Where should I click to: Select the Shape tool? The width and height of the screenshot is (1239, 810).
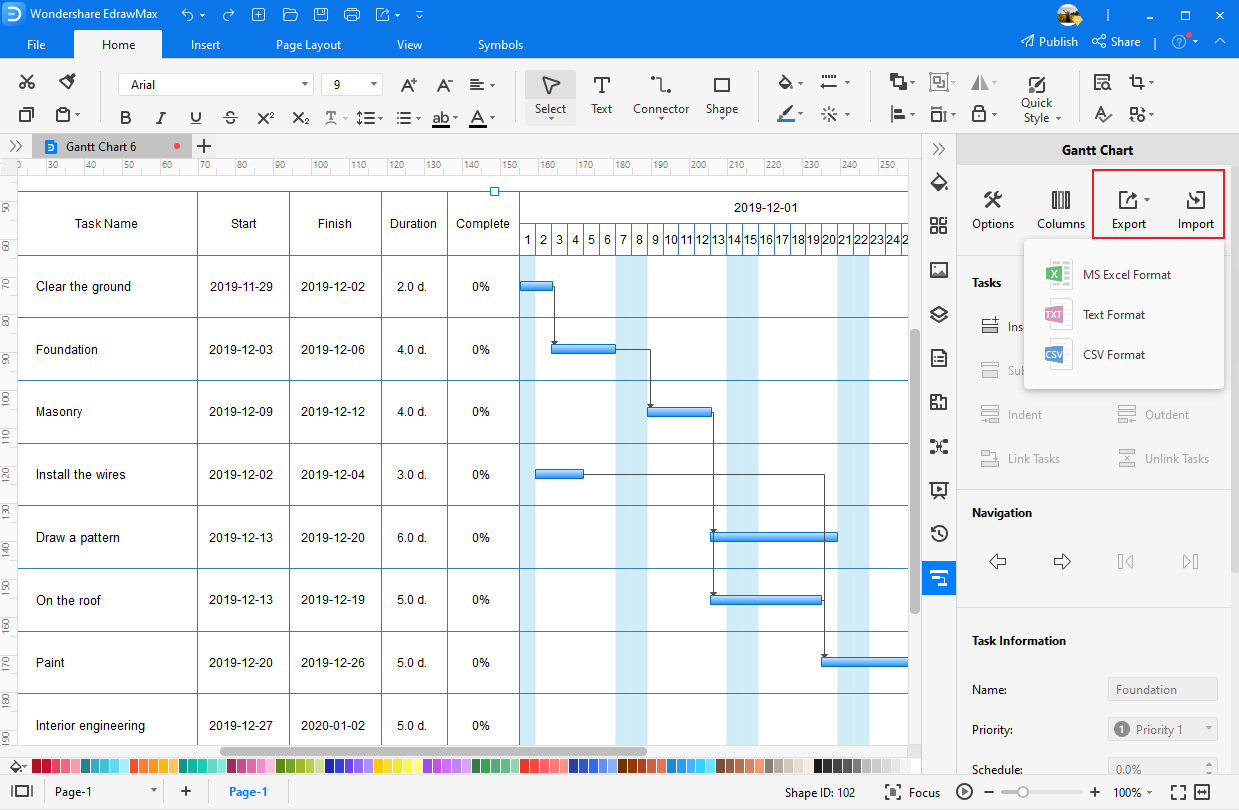coord(721,95)
